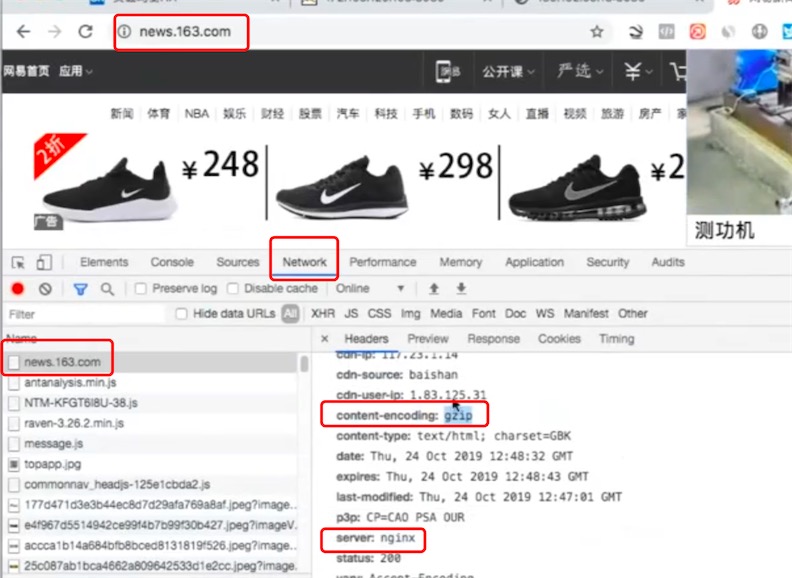Viewport: 792px width, 578px height.
Task: Click the mobile phone icon in site header
Action: click(444, 71)
